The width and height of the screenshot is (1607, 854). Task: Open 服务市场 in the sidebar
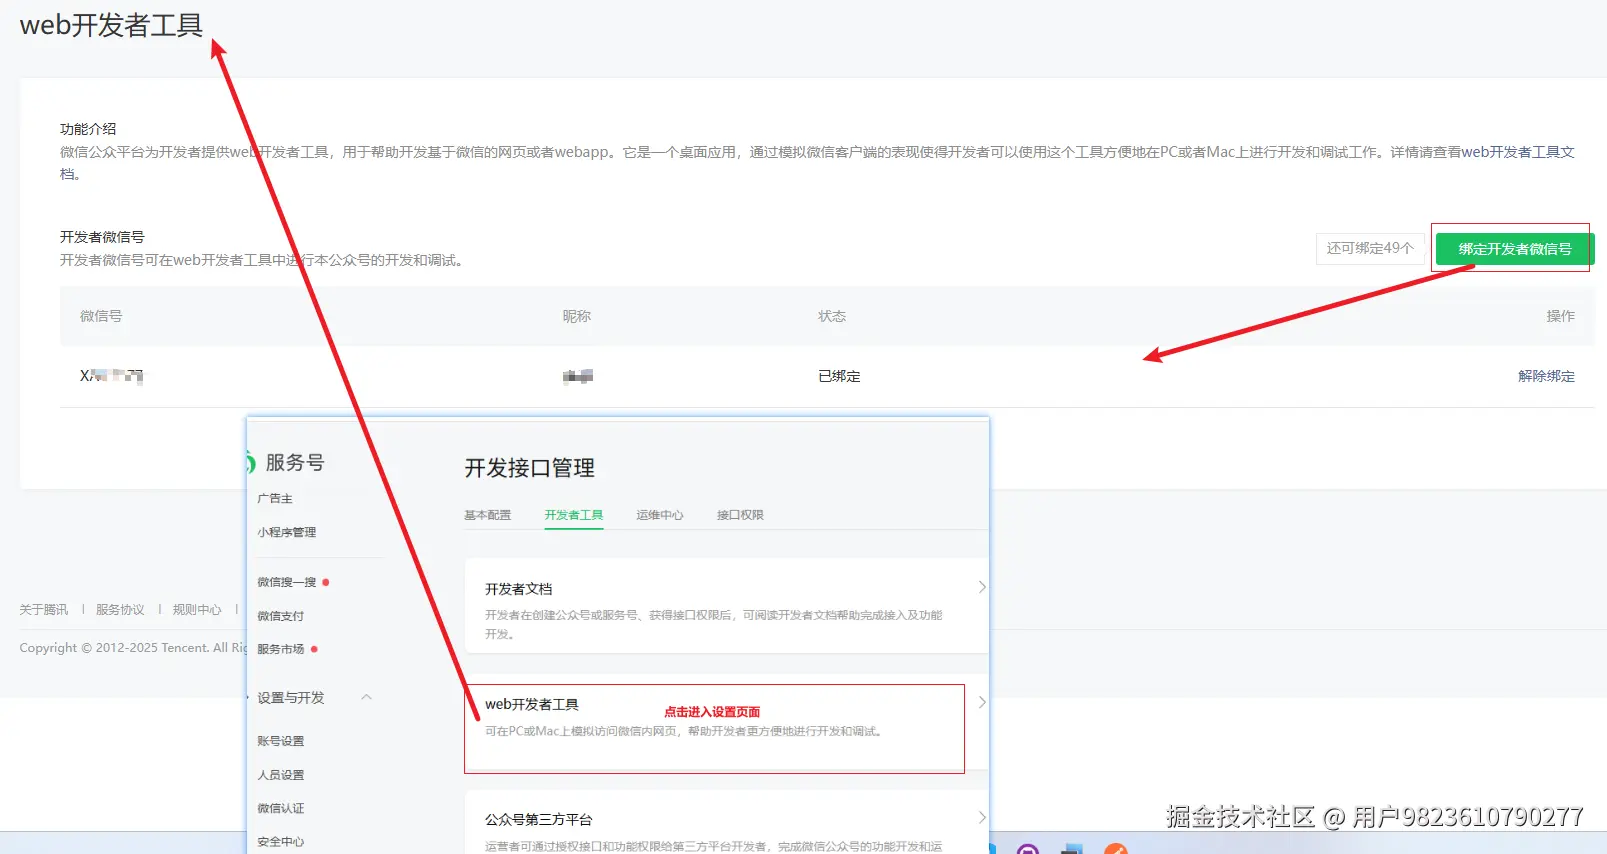coord(281,649)
